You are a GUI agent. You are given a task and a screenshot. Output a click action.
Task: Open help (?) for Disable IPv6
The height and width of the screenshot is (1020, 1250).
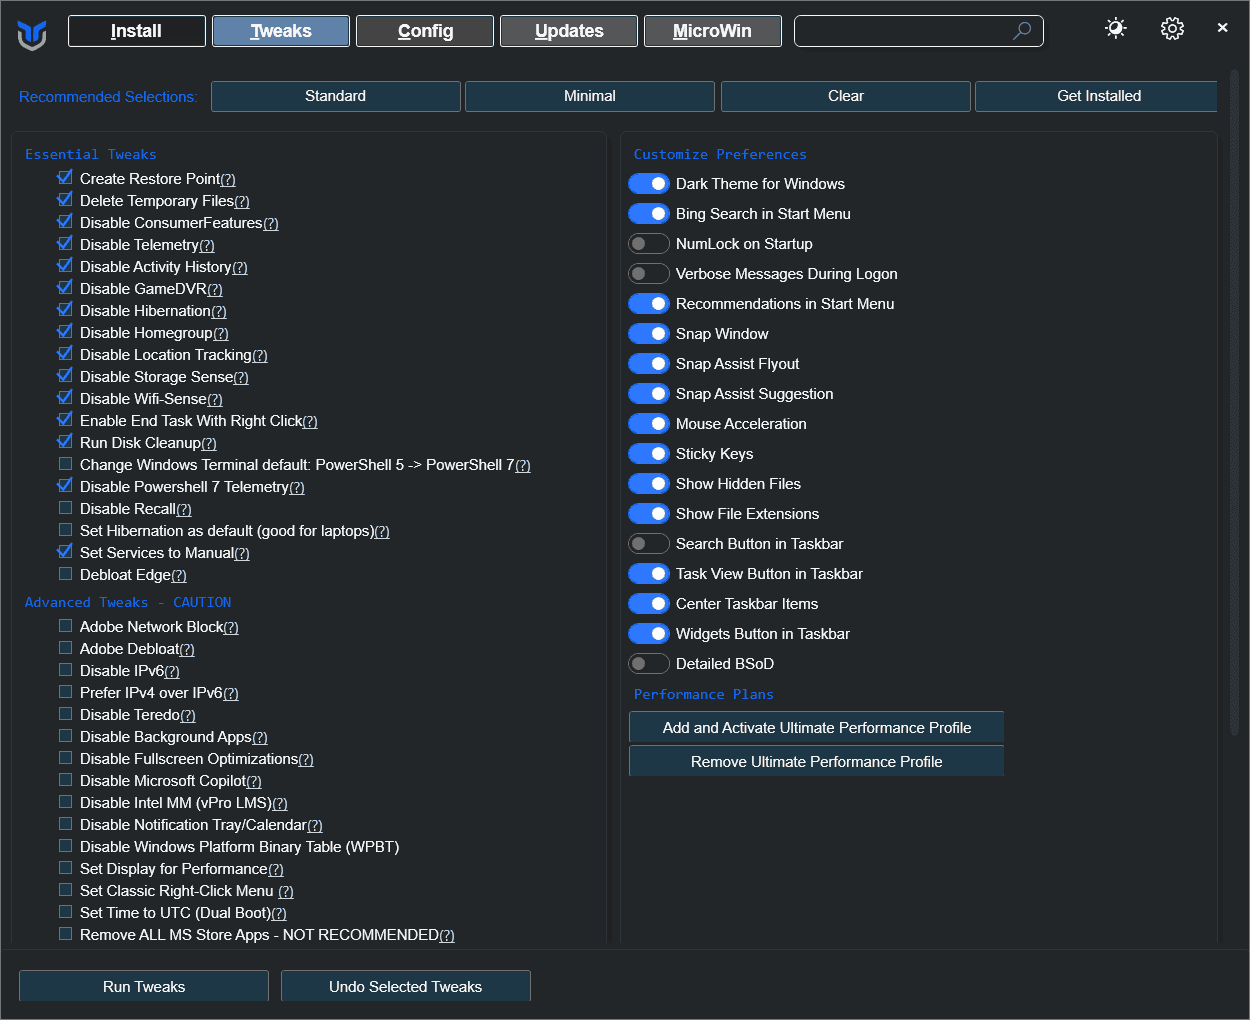[x=172, y=672]
